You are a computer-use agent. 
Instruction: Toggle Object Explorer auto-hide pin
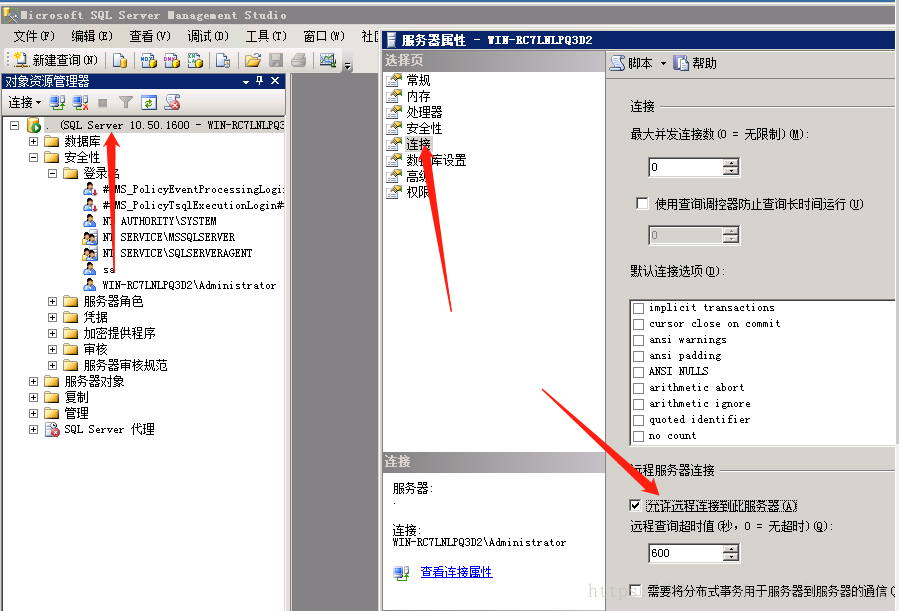coord(260,81)
